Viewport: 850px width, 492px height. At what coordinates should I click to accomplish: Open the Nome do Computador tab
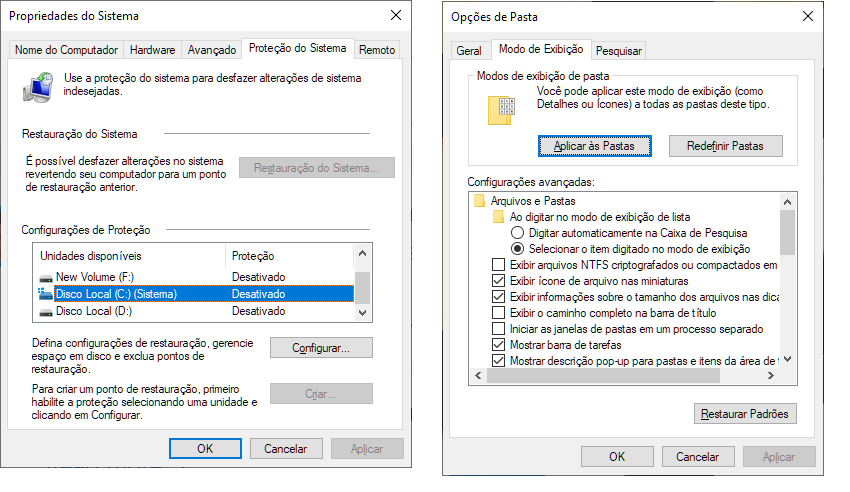[x=66, y=50]
